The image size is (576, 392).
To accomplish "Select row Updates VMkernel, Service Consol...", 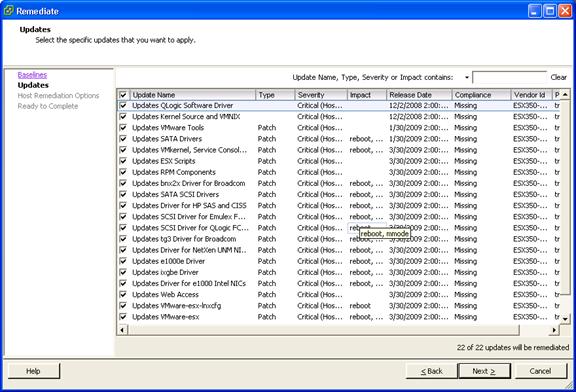I will (x=339, y=150).
